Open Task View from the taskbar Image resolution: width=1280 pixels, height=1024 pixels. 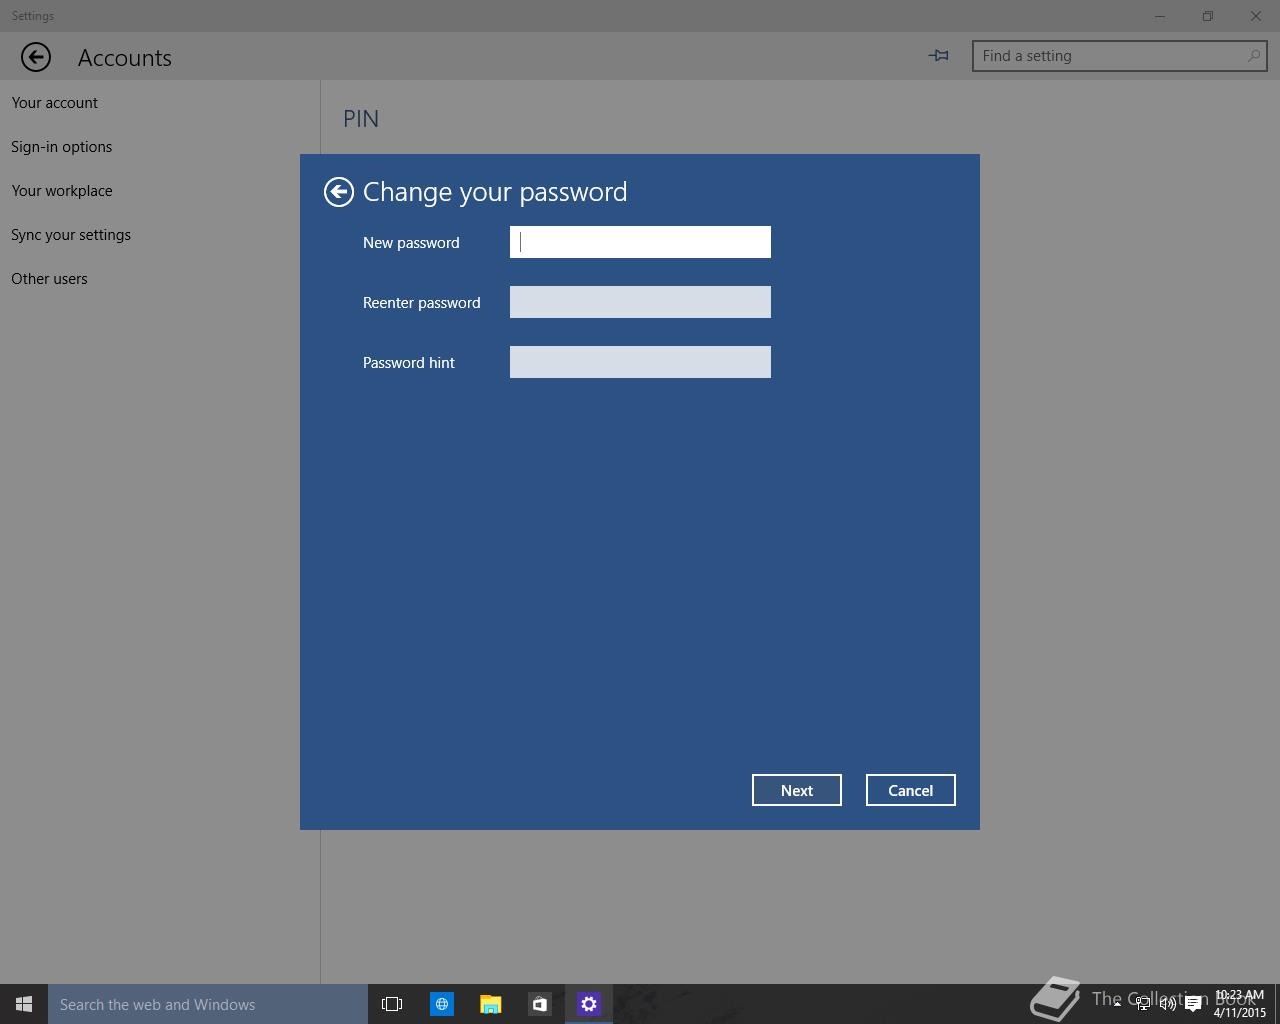point(392,1004)
